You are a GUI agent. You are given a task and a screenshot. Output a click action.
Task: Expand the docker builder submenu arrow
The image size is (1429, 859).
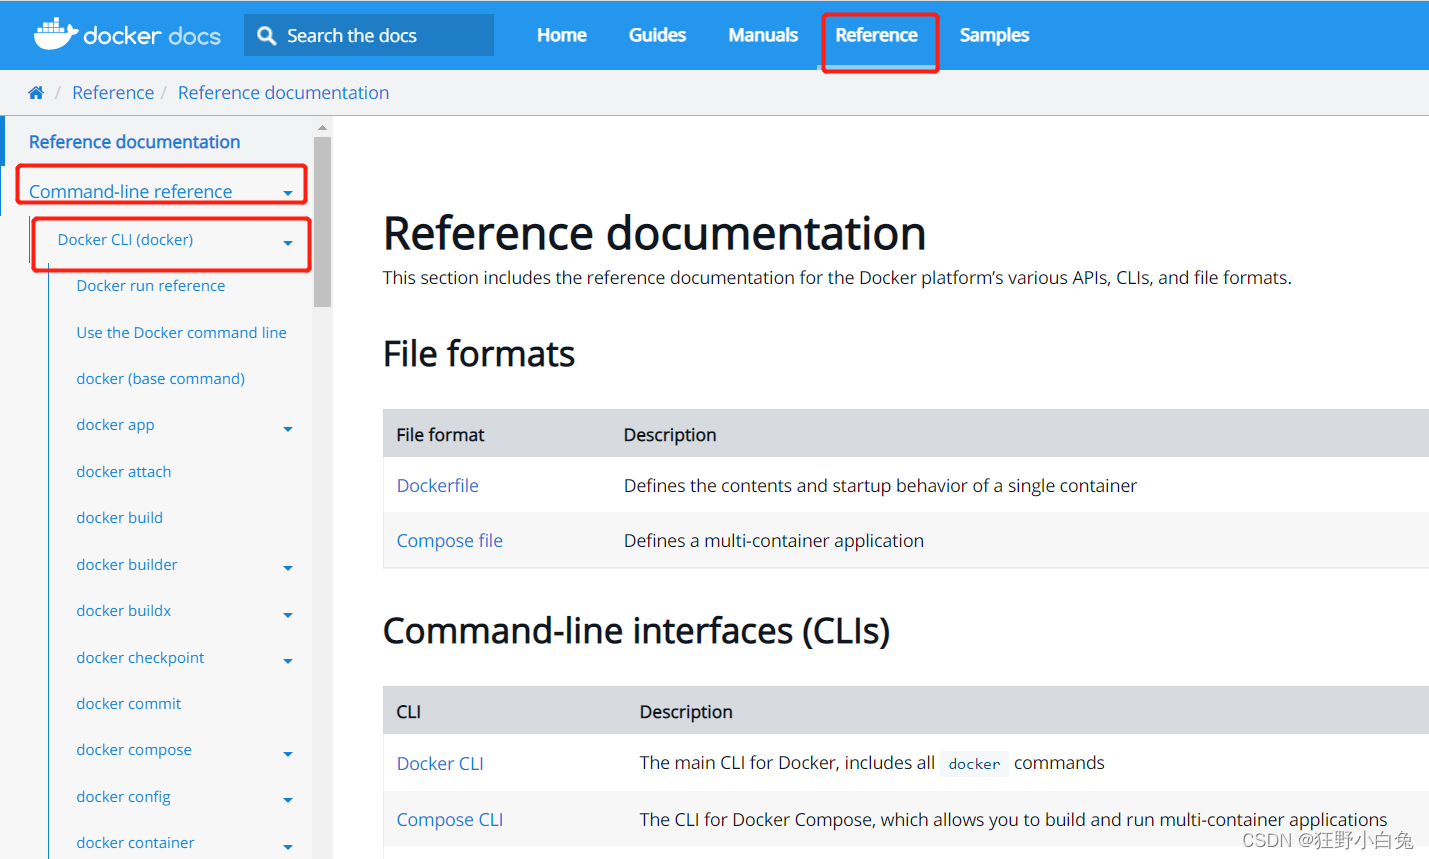click(288, 568)
